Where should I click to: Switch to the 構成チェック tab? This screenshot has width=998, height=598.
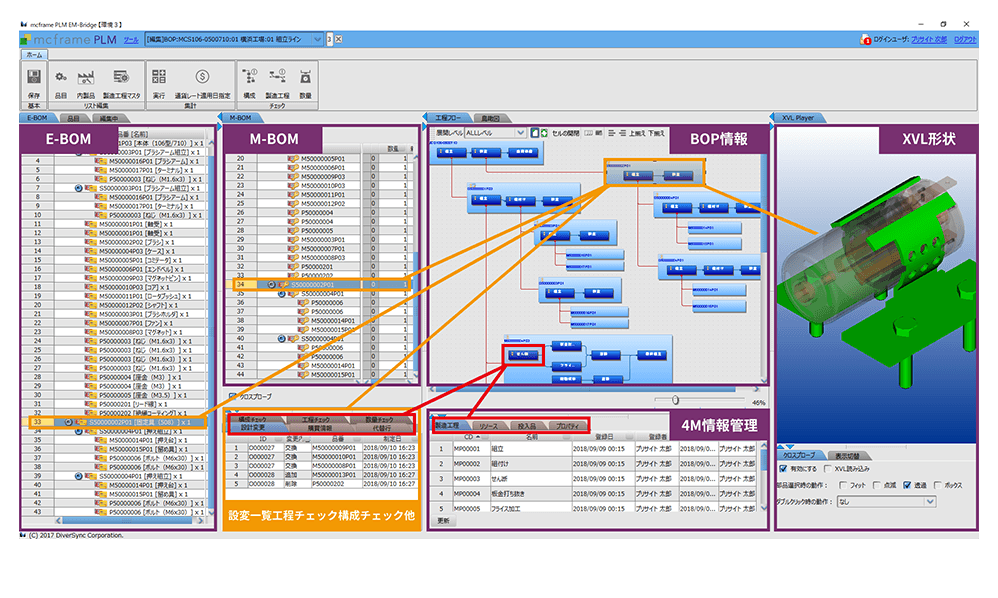(253, 420)
